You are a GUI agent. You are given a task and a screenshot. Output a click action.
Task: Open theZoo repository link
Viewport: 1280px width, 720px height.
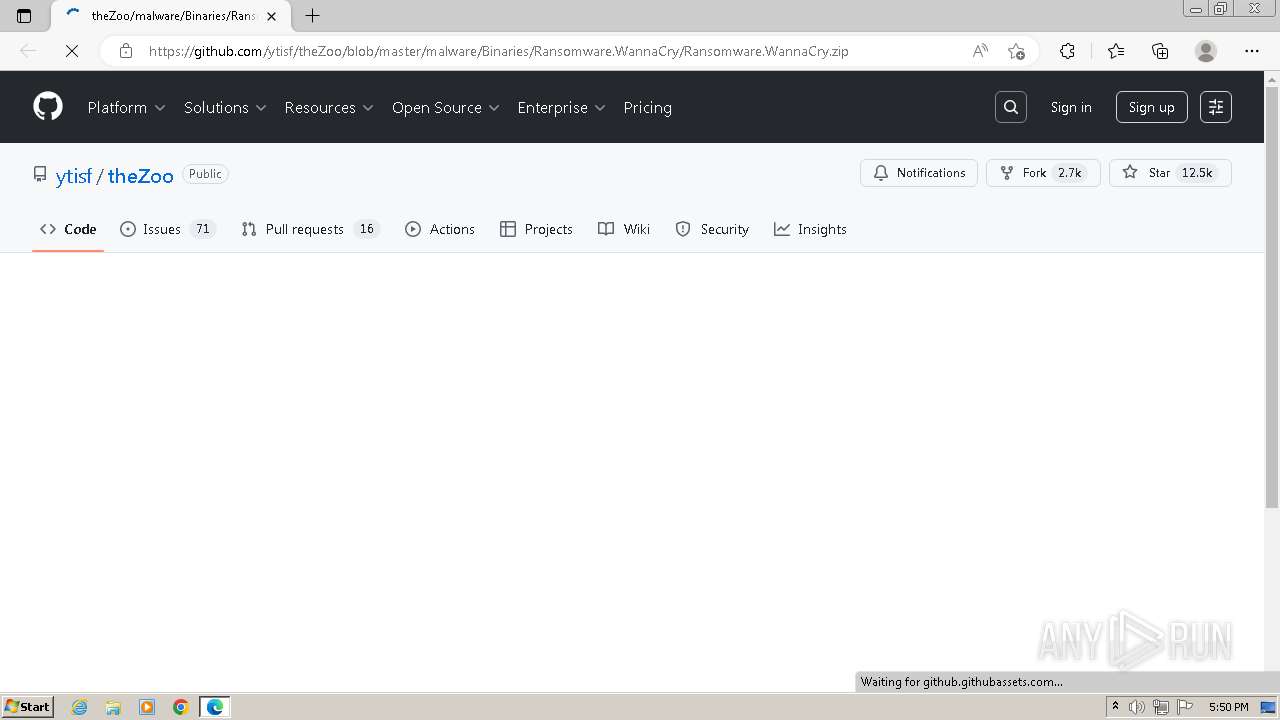tap(141, 175)
